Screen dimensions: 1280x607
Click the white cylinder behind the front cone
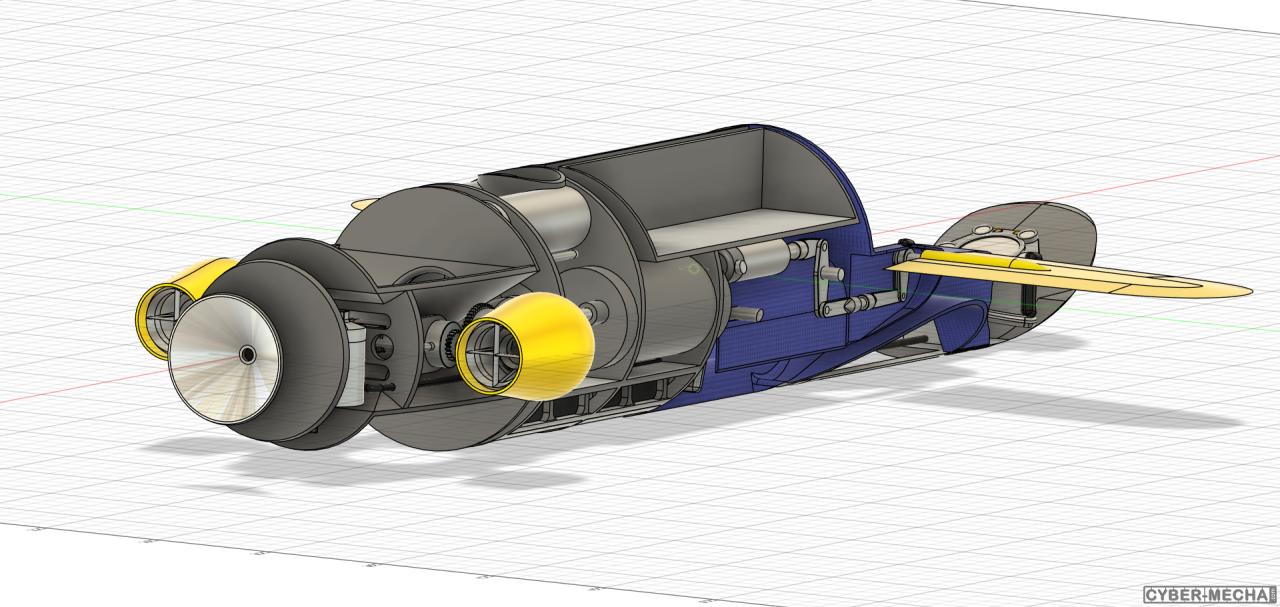pyautogui.click(x=350, y=360)
